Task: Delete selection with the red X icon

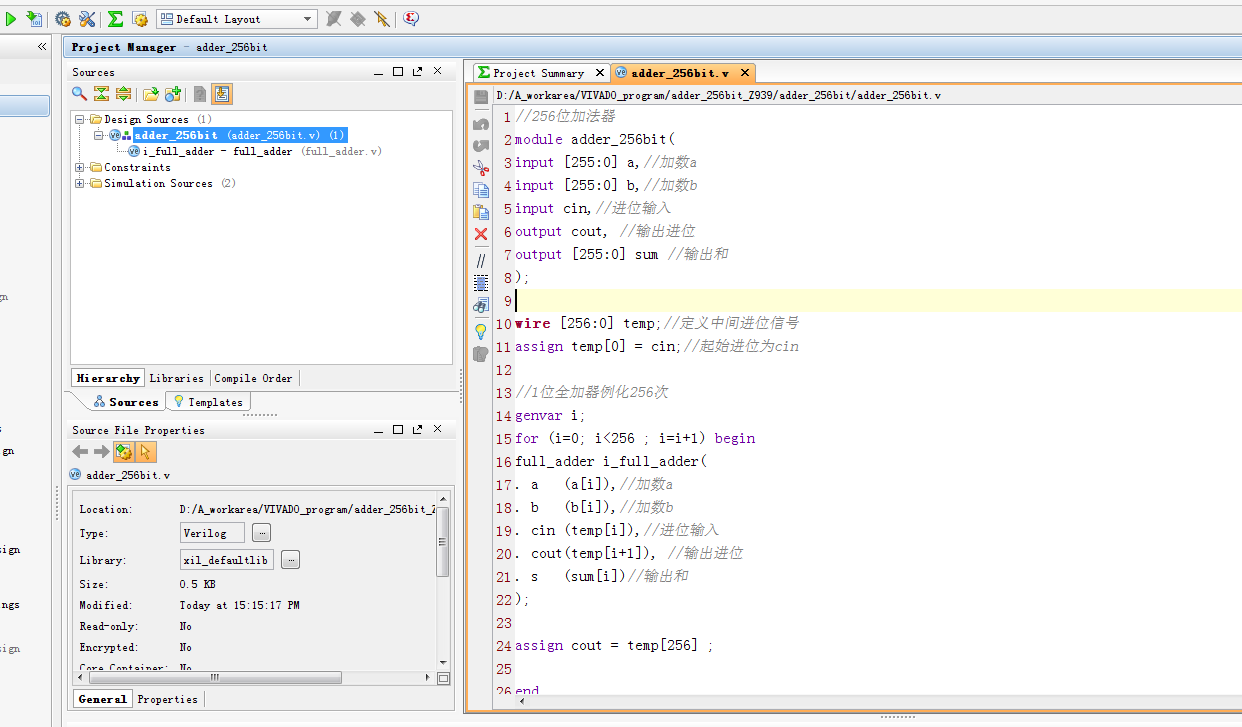Action: click(x=481, y=234)
